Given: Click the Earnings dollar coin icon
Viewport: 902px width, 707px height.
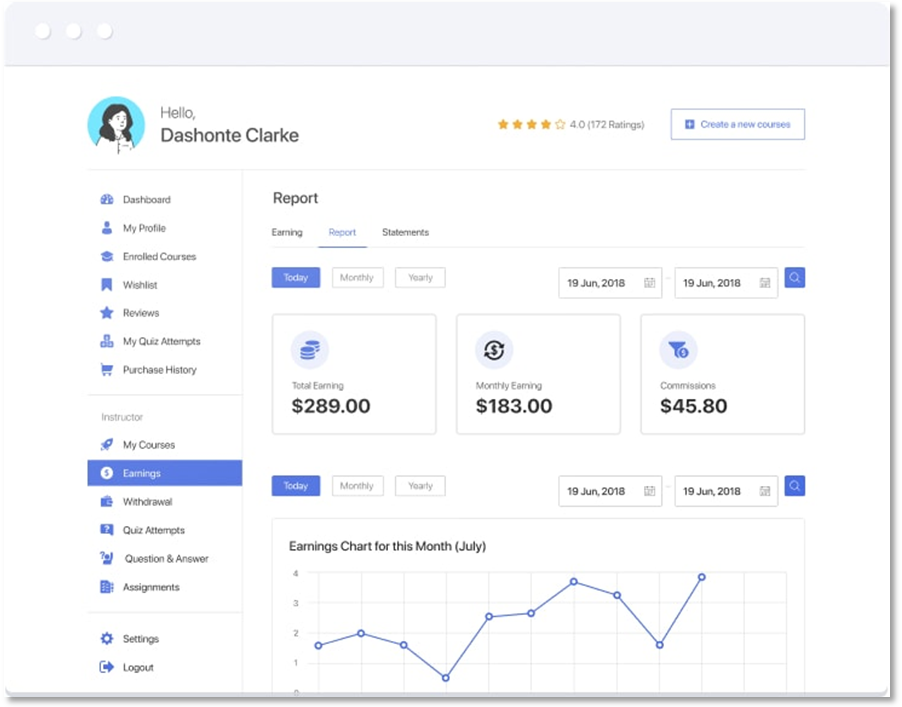Looking at the screenshot, I should coord(106,473).
